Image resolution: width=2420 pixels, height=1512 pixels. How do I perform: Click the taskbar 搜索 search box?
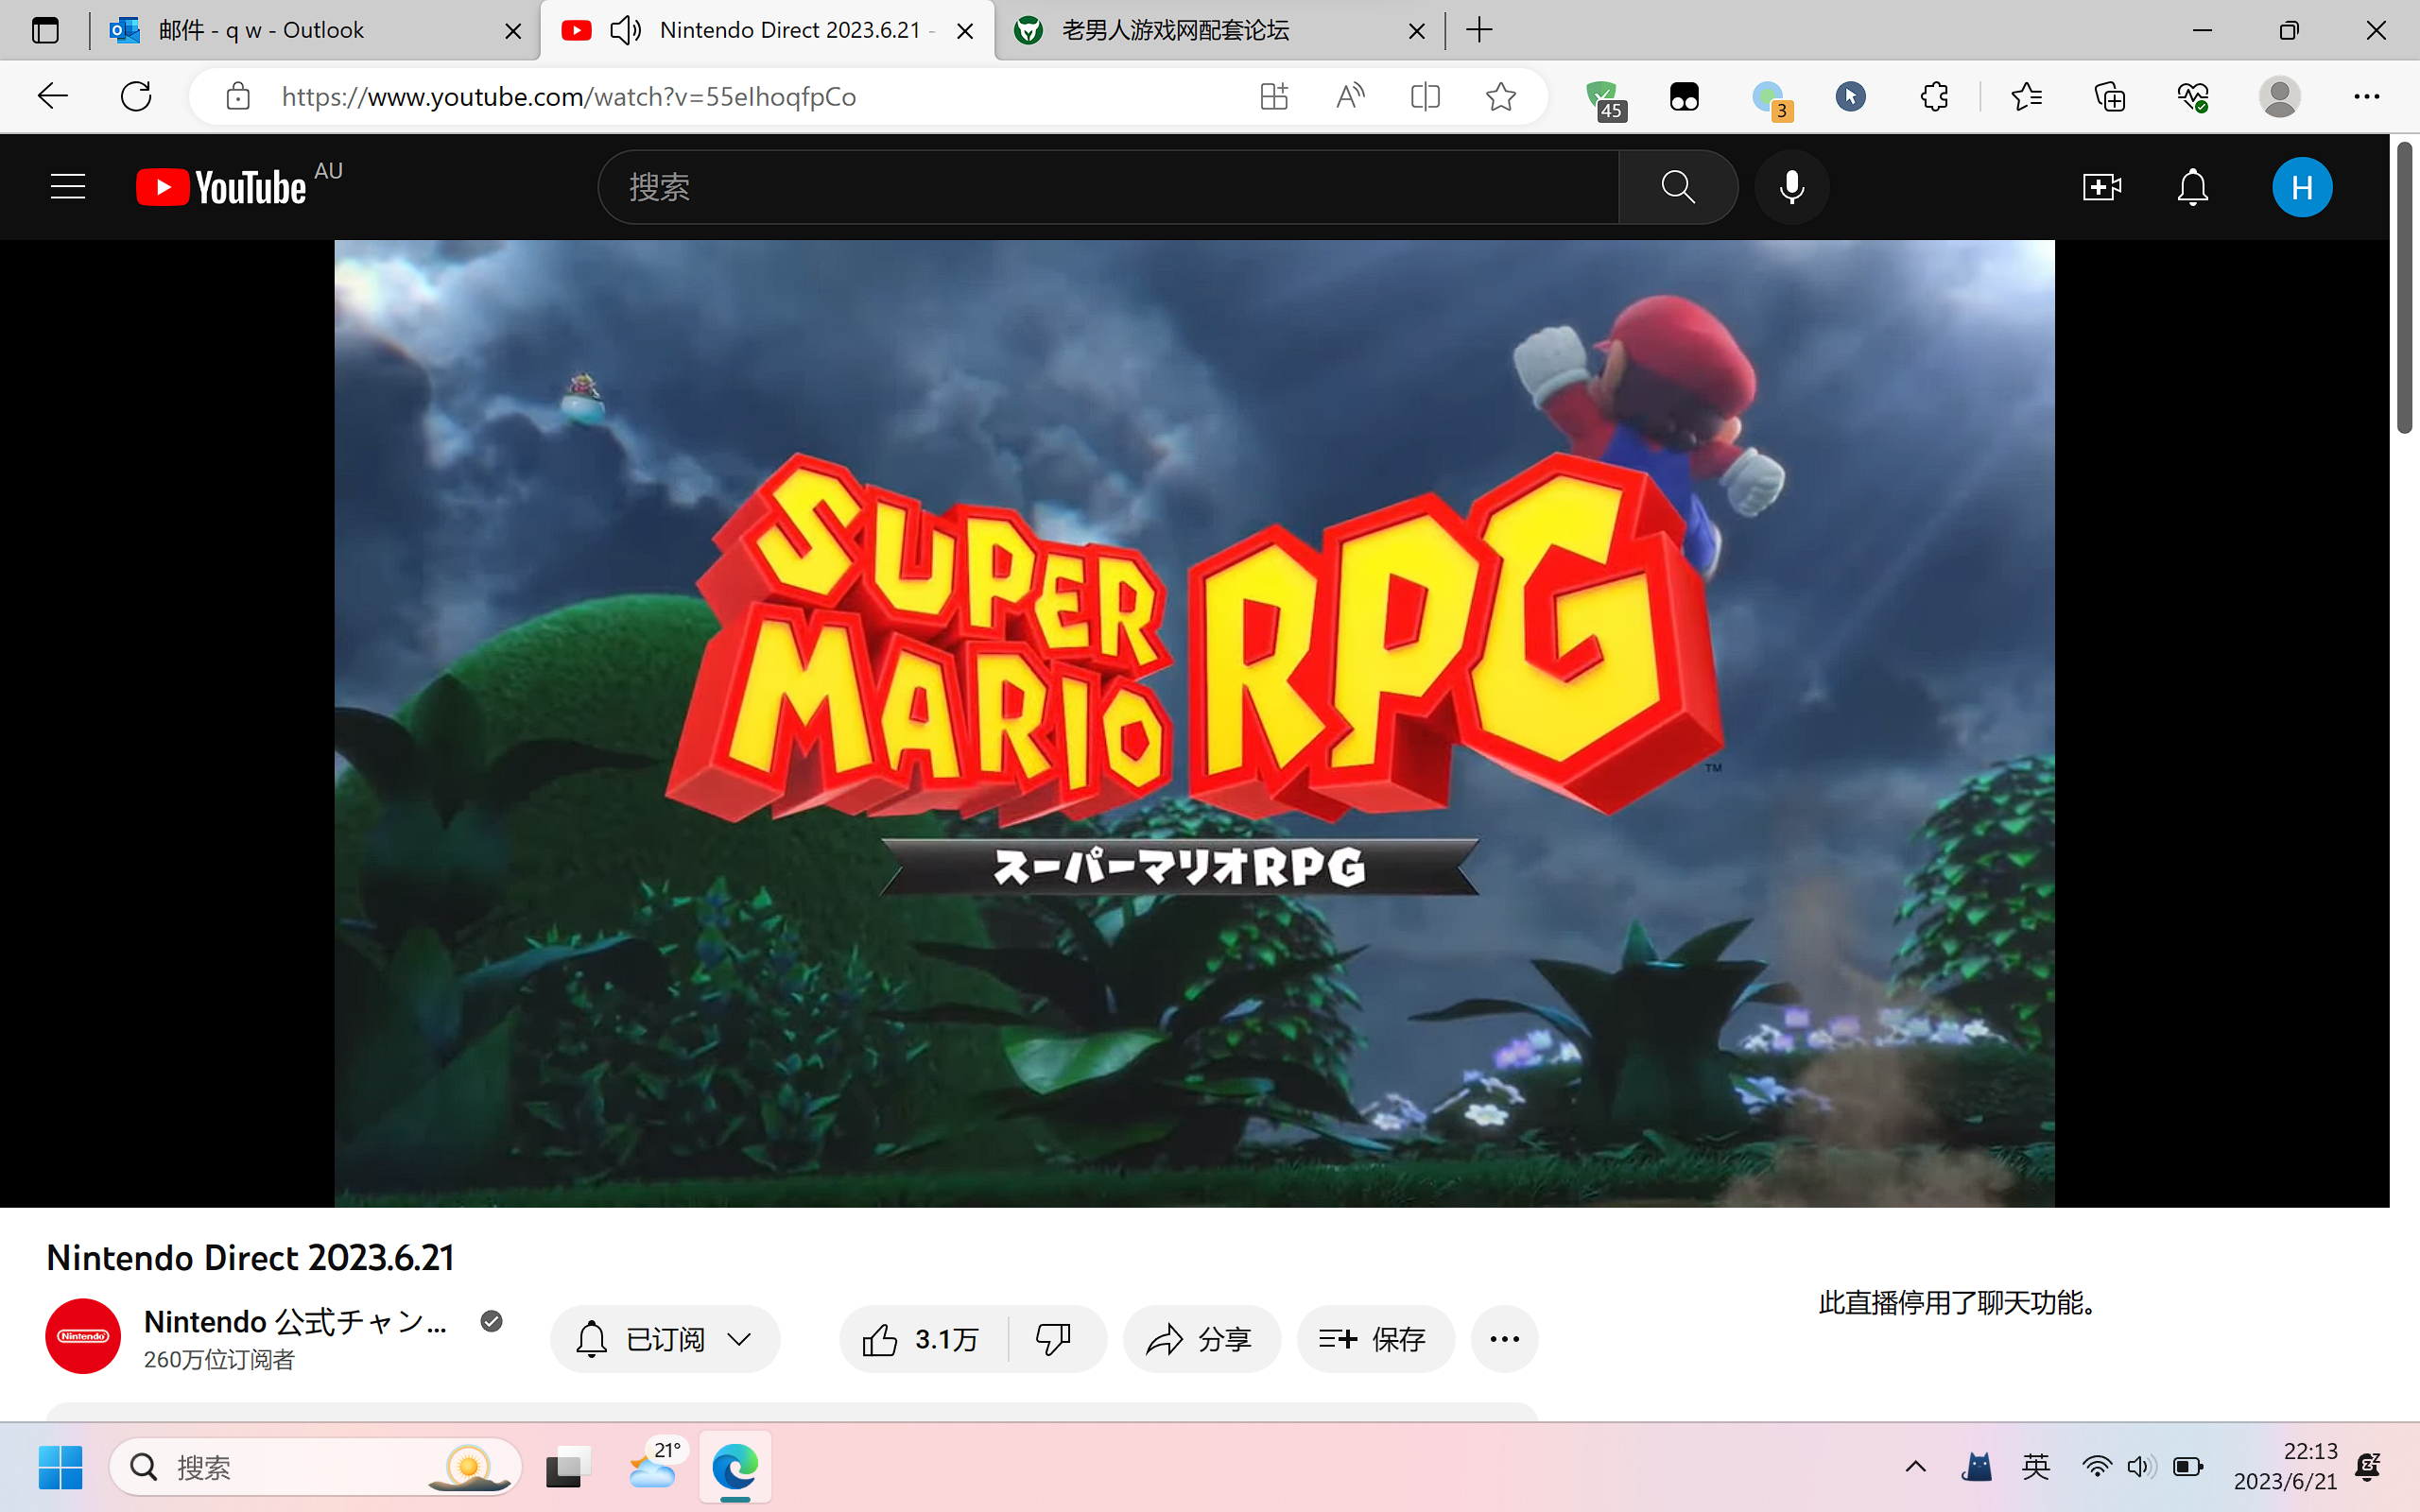[315, 1467]
